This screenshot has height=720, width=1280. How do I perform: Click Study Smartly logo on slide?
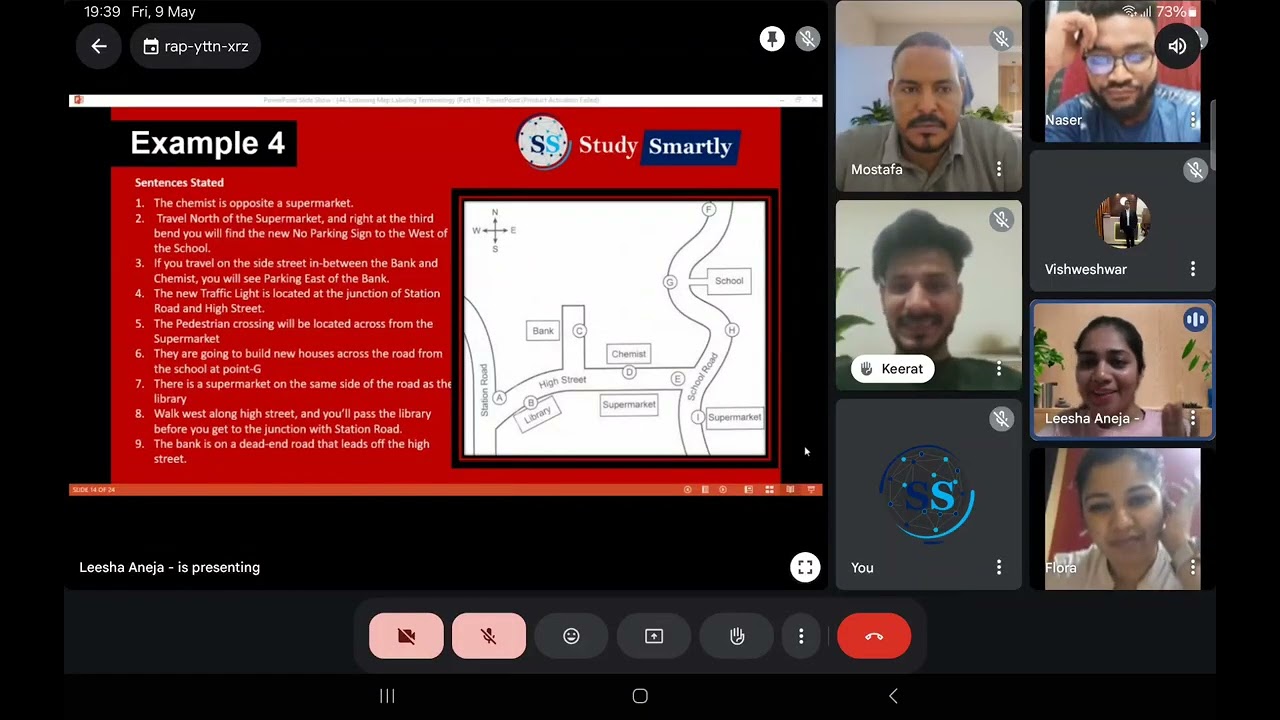point(628,145)
